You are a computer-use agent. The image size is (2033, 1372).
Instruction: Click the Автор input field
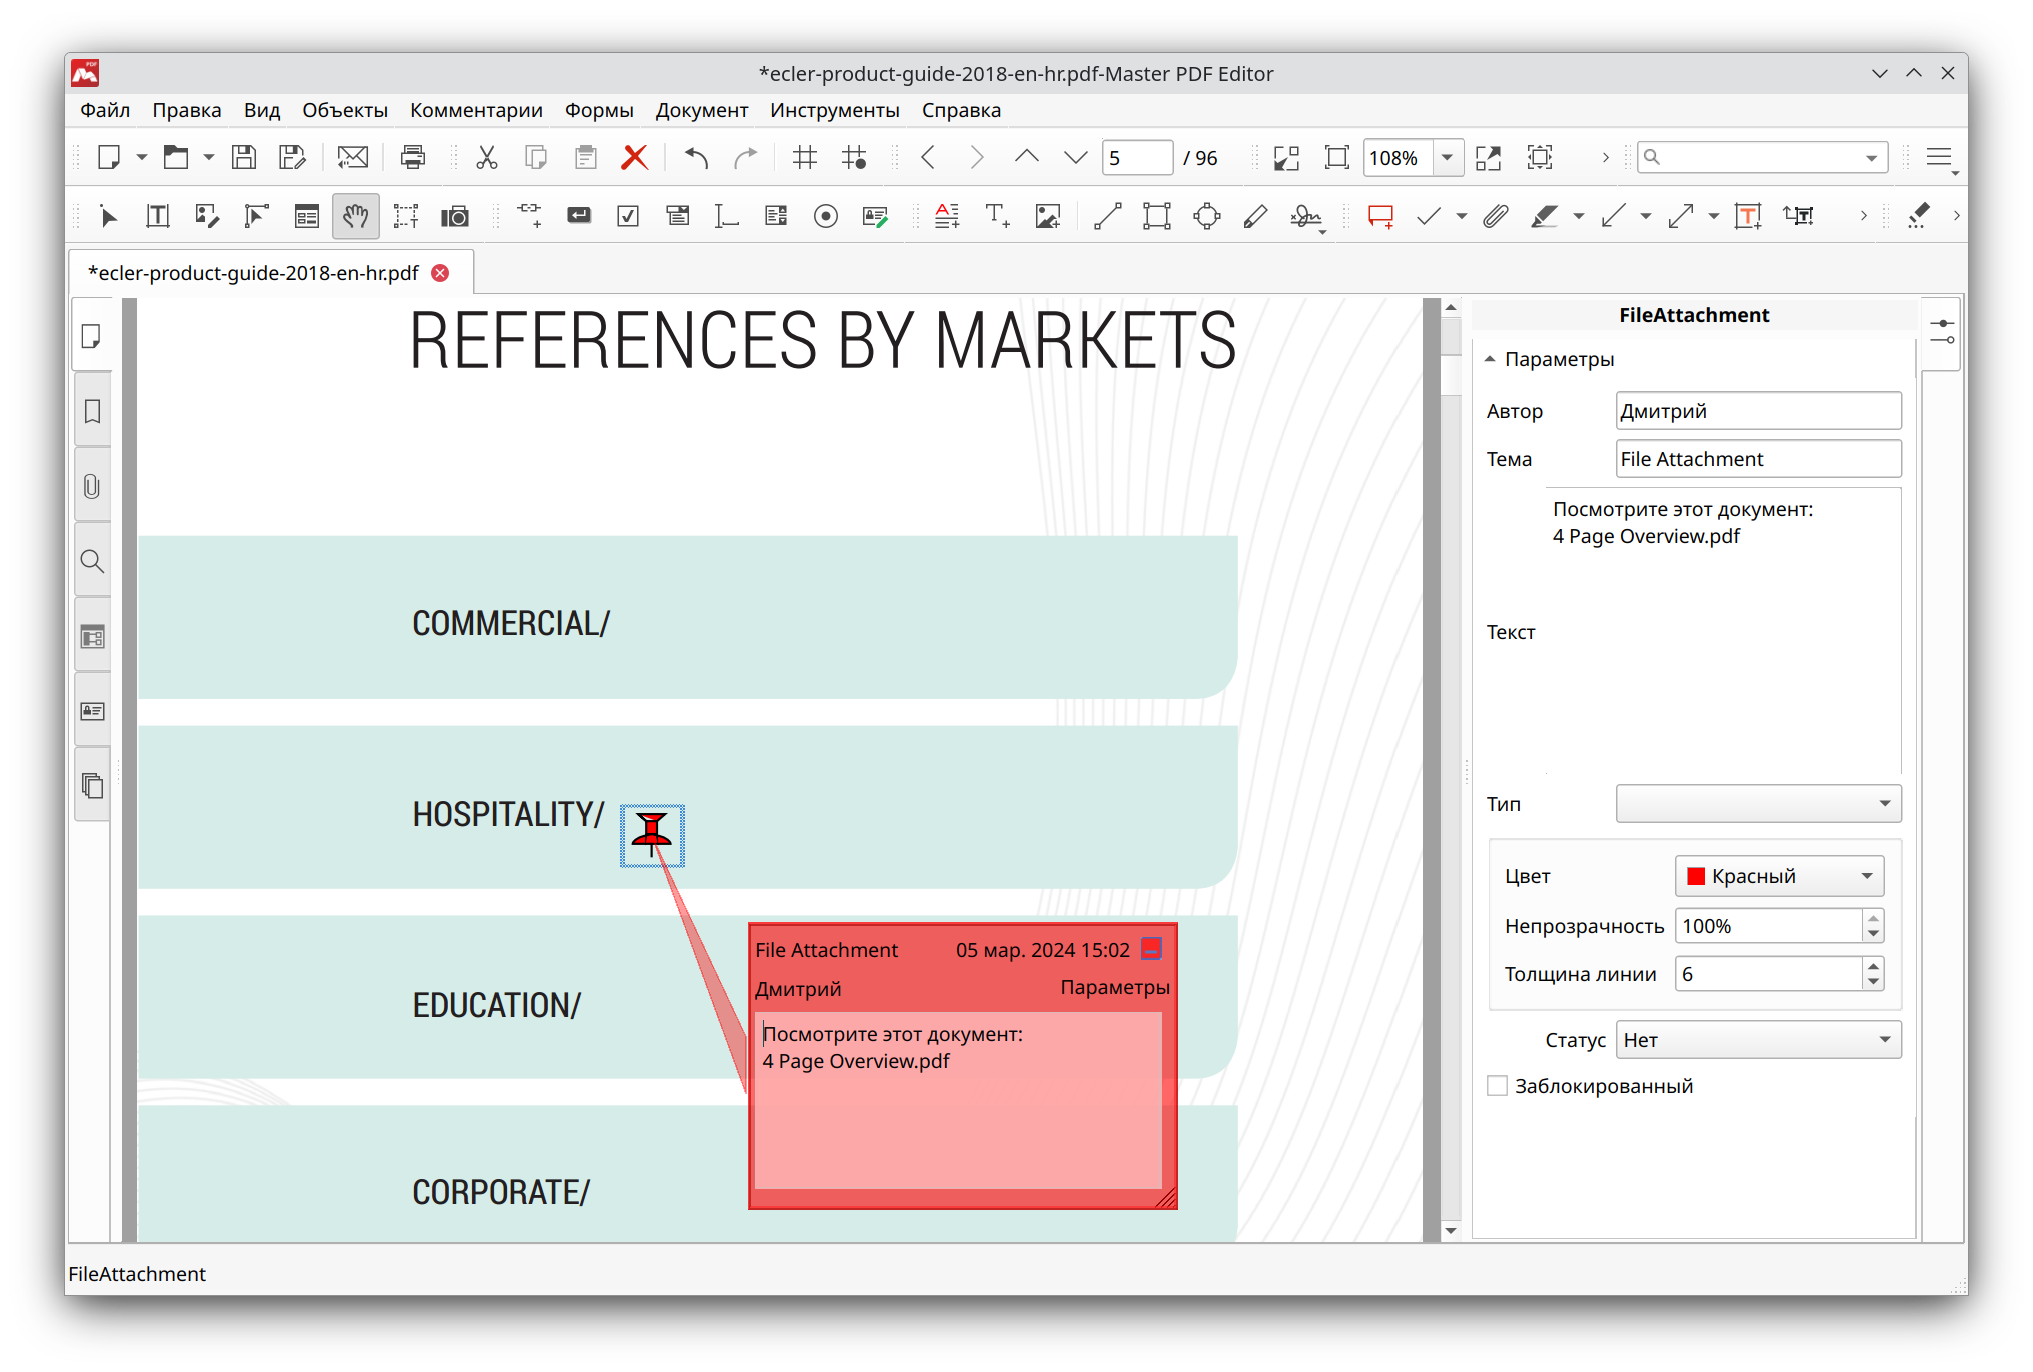click(1758, 411)
